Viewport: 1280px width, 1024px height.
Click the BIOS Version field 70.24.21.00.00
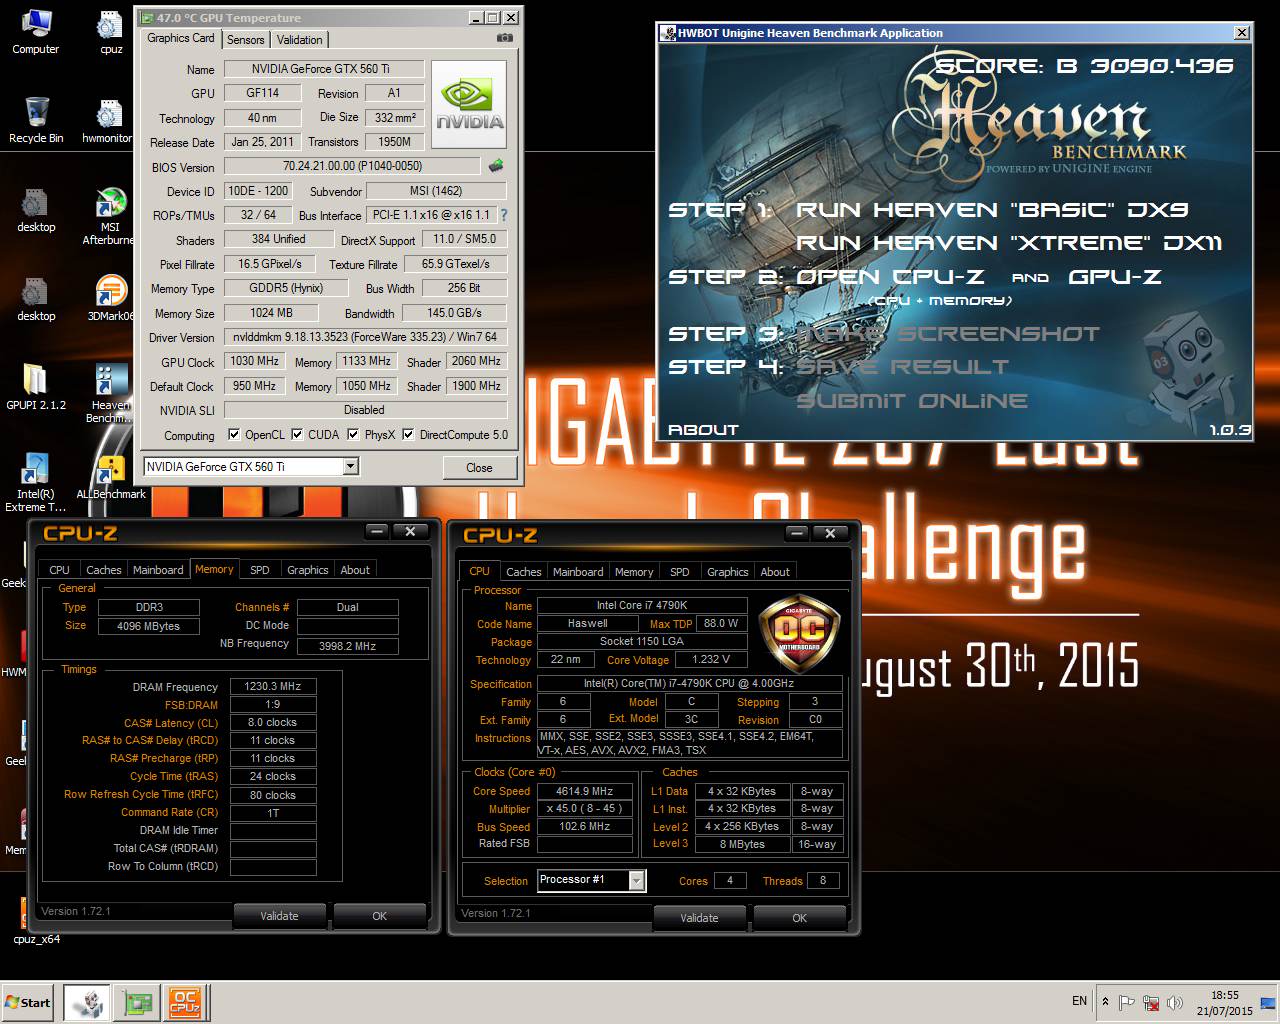352,166
